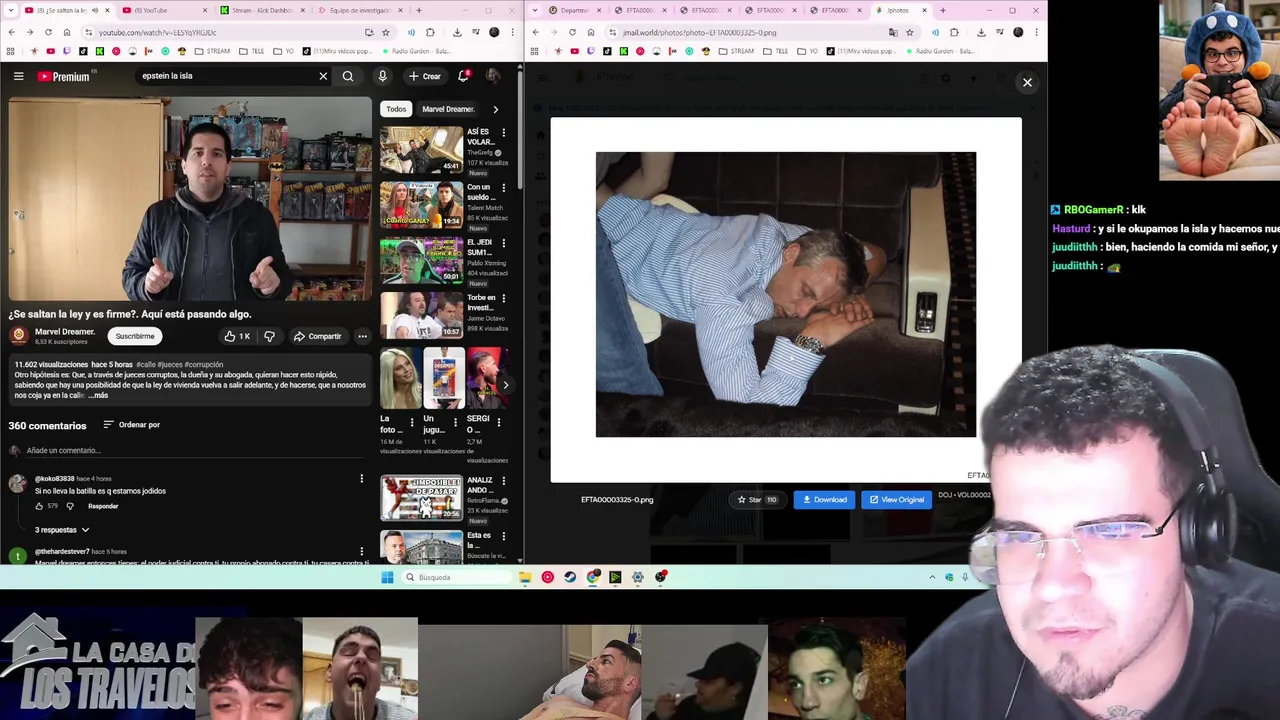Click the jmail.world address bar URL
The image size is (1280, 720).
700,32
